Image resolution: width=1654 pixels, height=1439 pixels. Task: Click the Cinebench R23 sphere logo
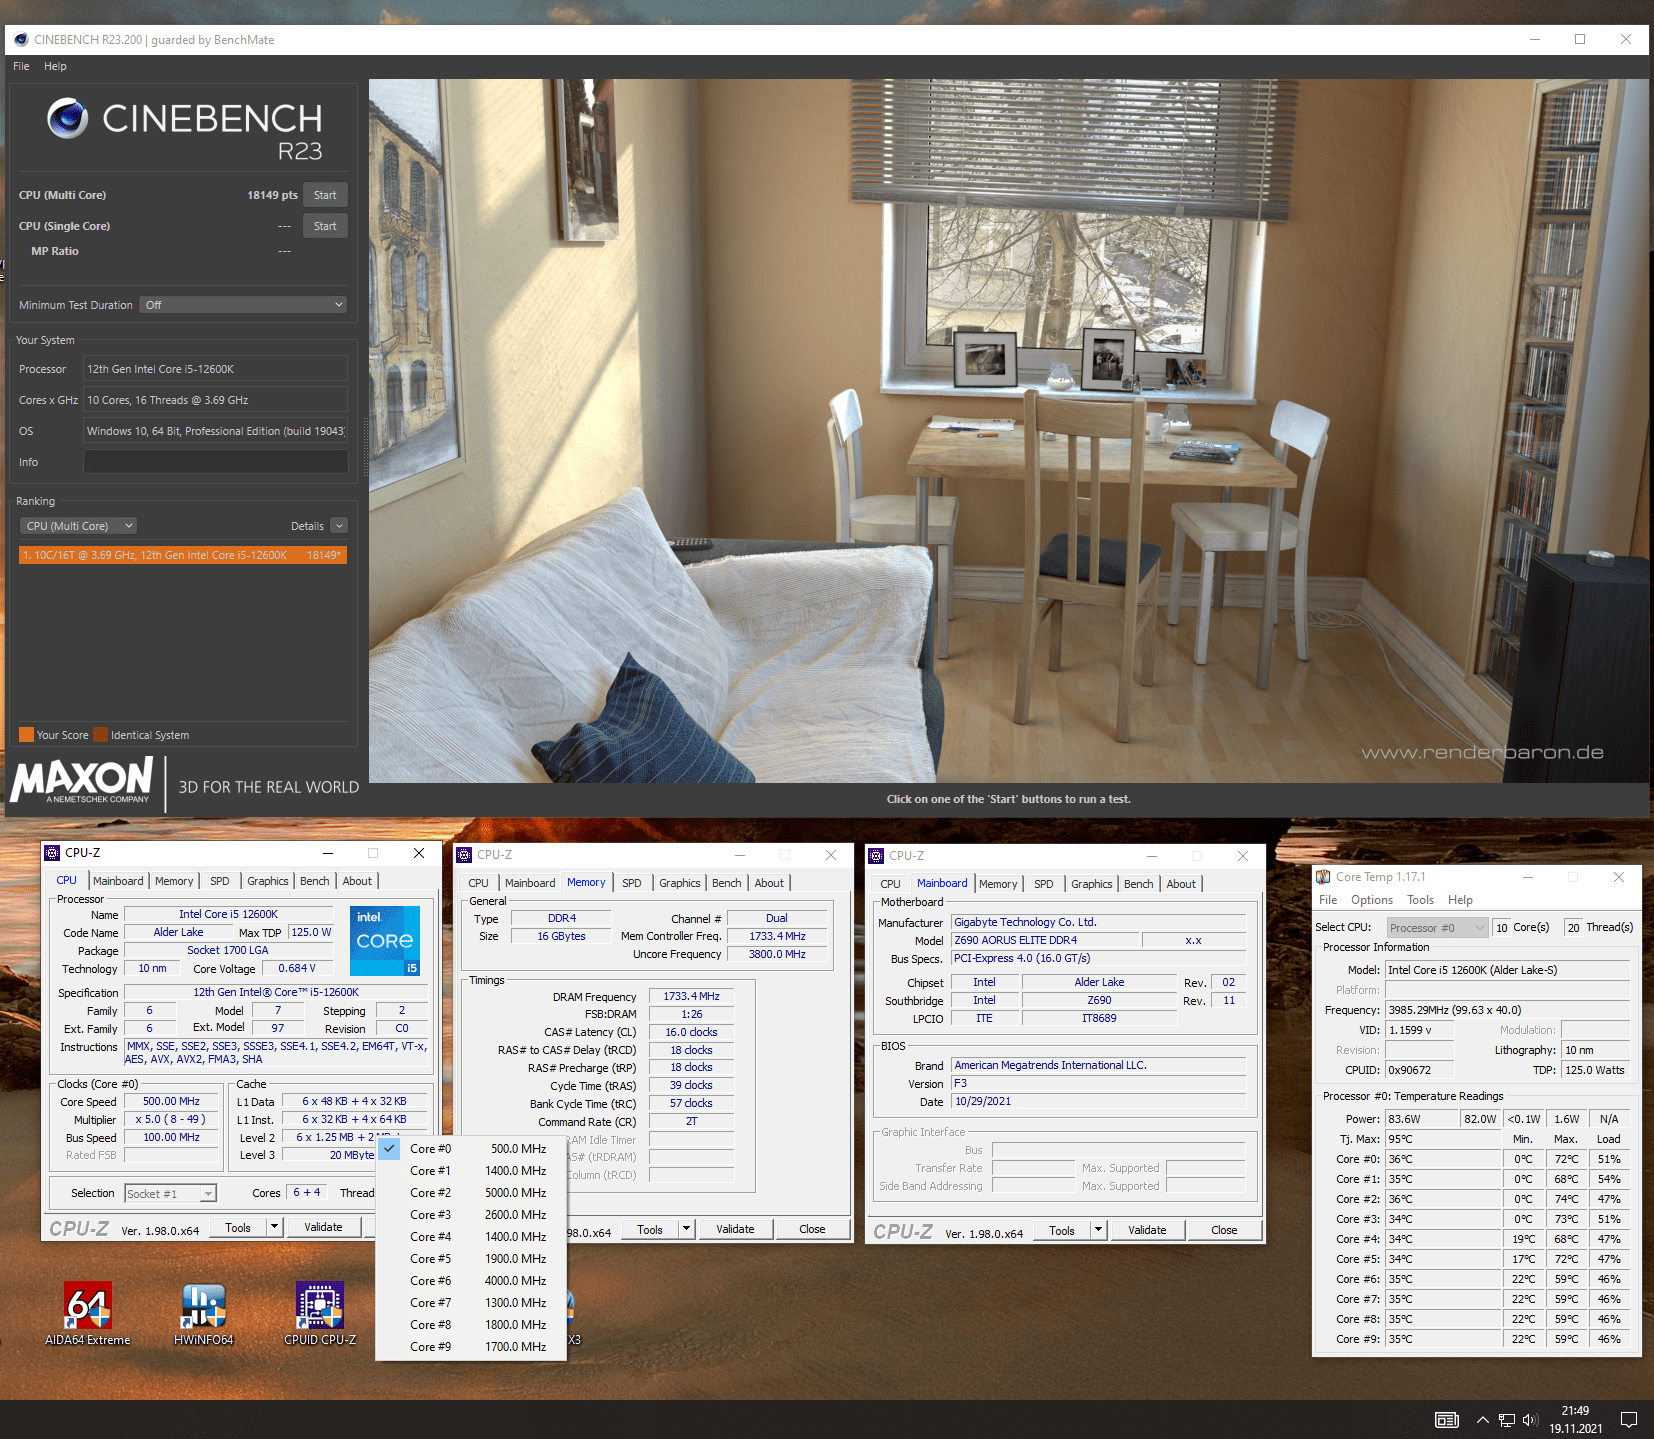pos(68,118)
